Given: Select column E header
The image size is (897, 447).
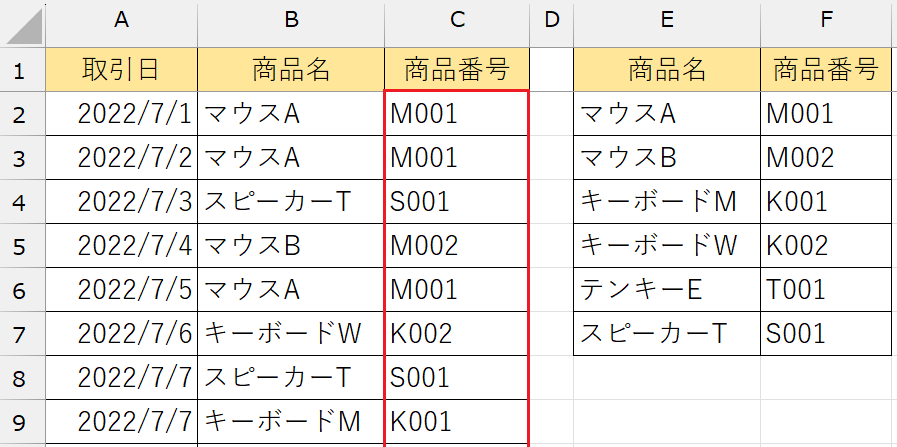Looking at the screenshot, I should click(666, 21).
